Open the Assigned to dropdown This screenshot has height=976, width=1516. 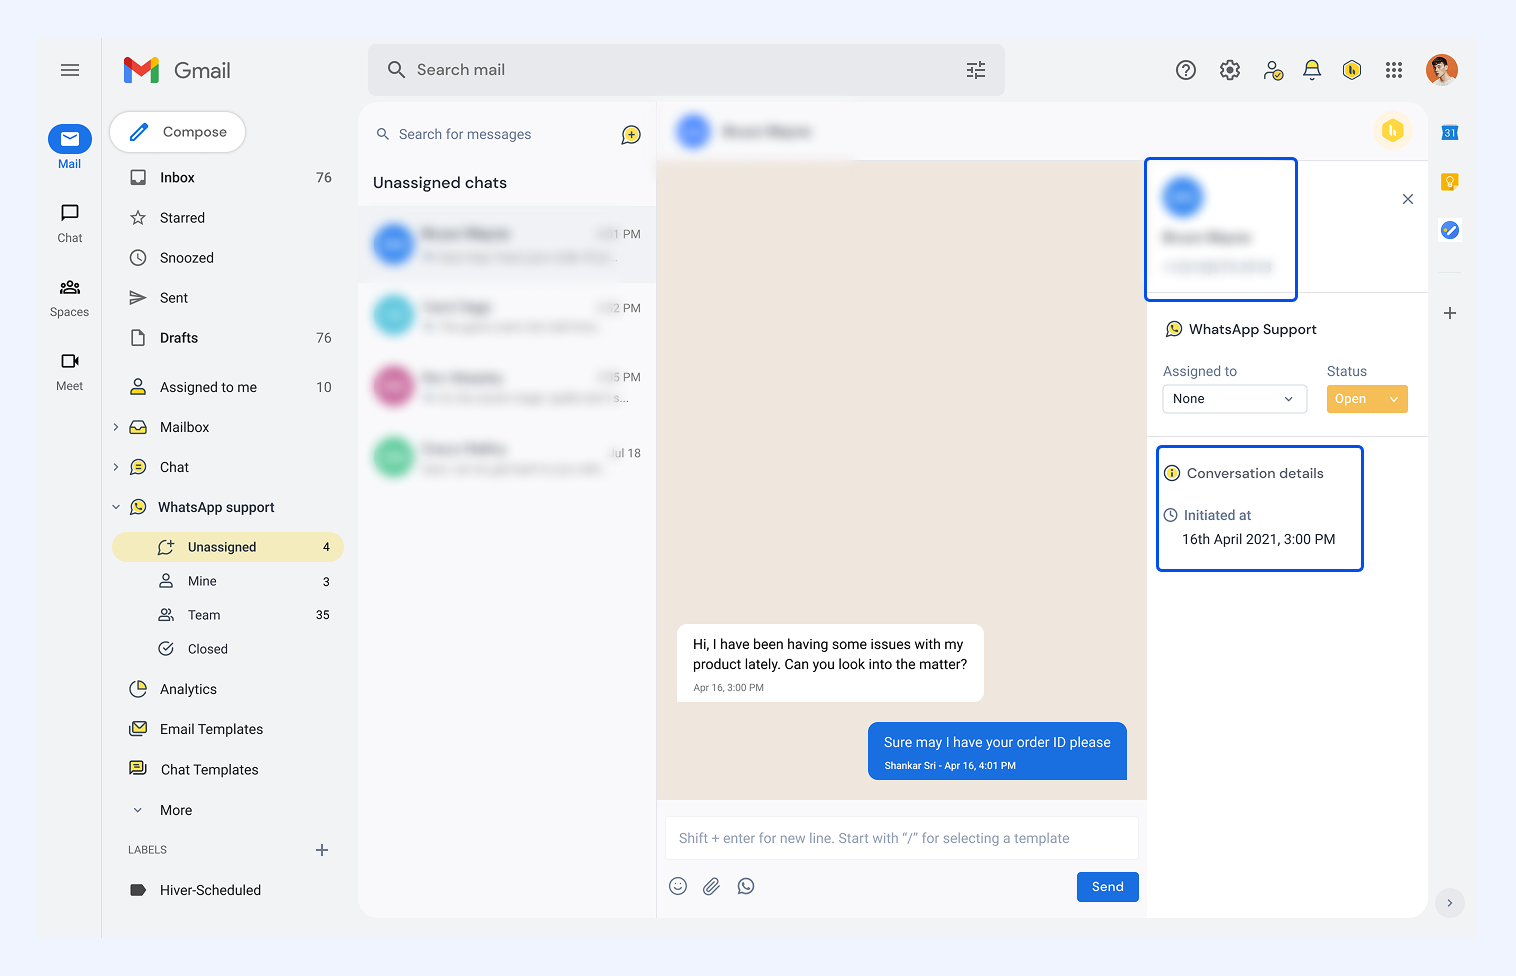(1235, 399)
